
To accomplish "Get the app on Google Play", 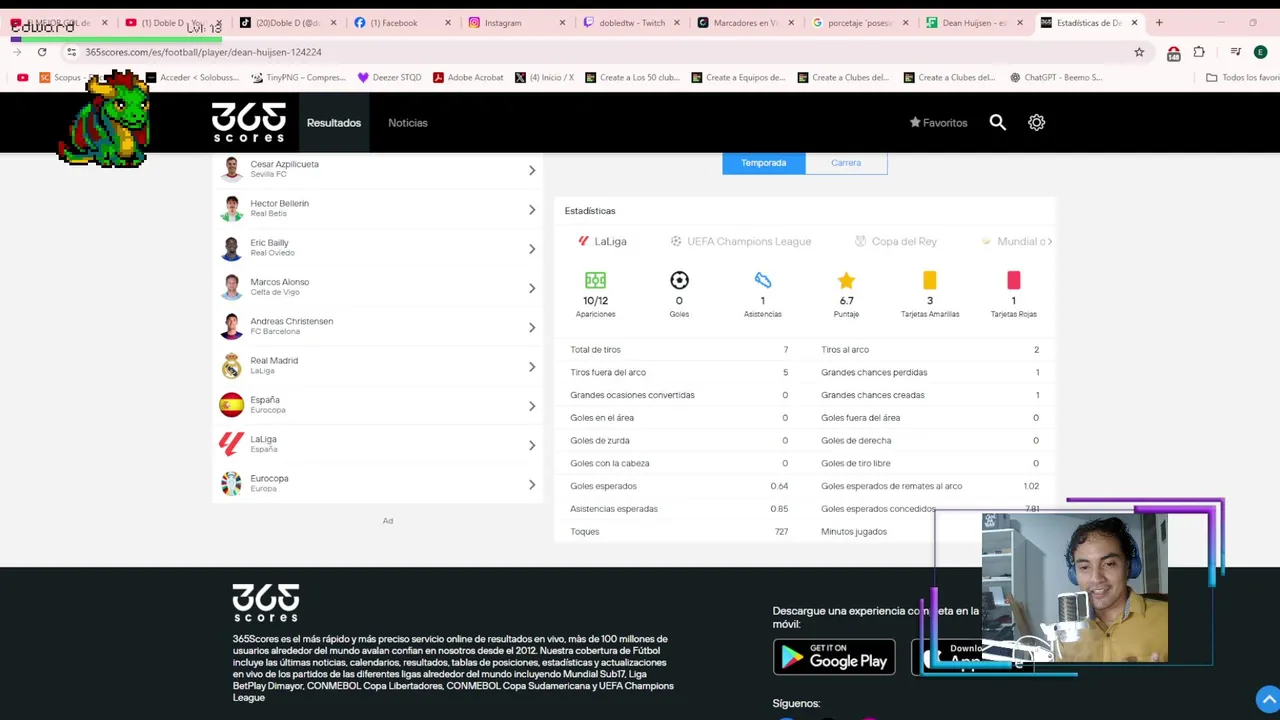I will pos(833,657).
